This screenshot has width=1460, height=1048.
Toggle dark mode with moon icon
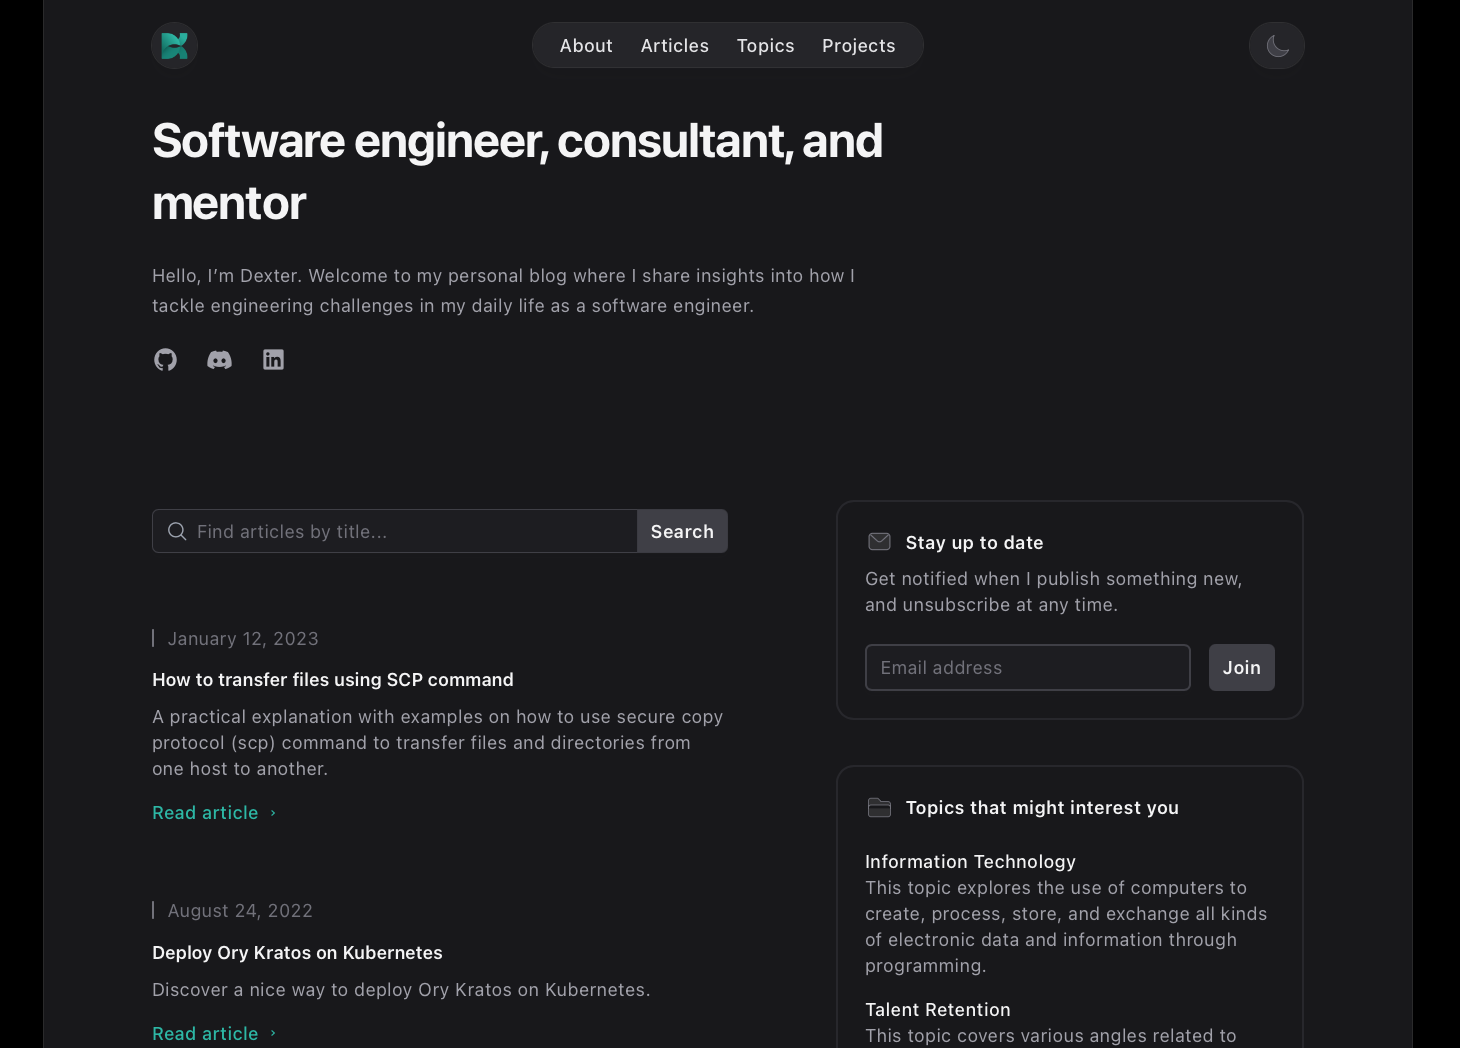point(1276,46)
